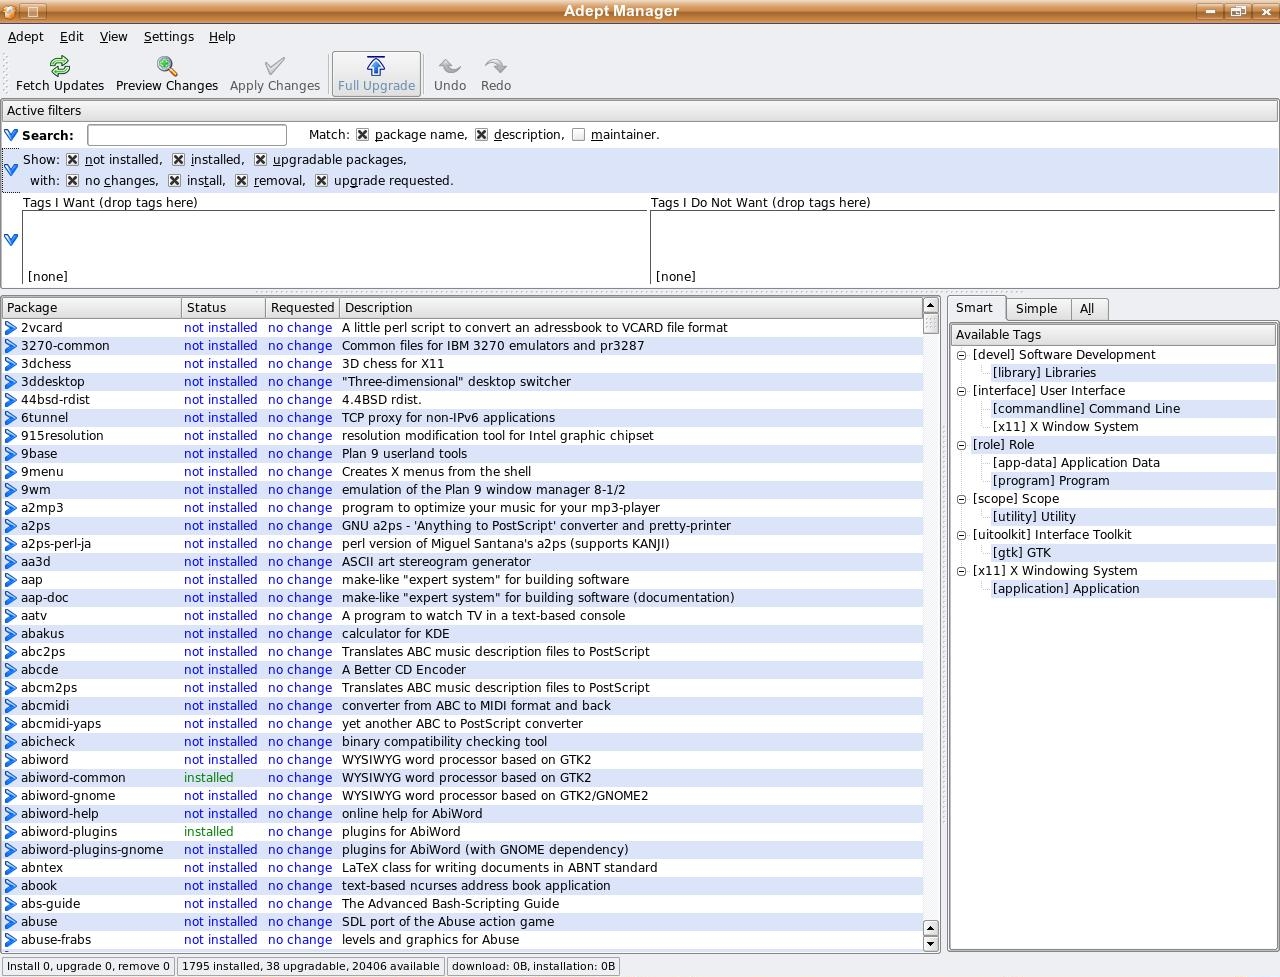Click the arrow icon next to a2ps
The width and height of the screenshot is (1280, 977).
coord(11,526)
